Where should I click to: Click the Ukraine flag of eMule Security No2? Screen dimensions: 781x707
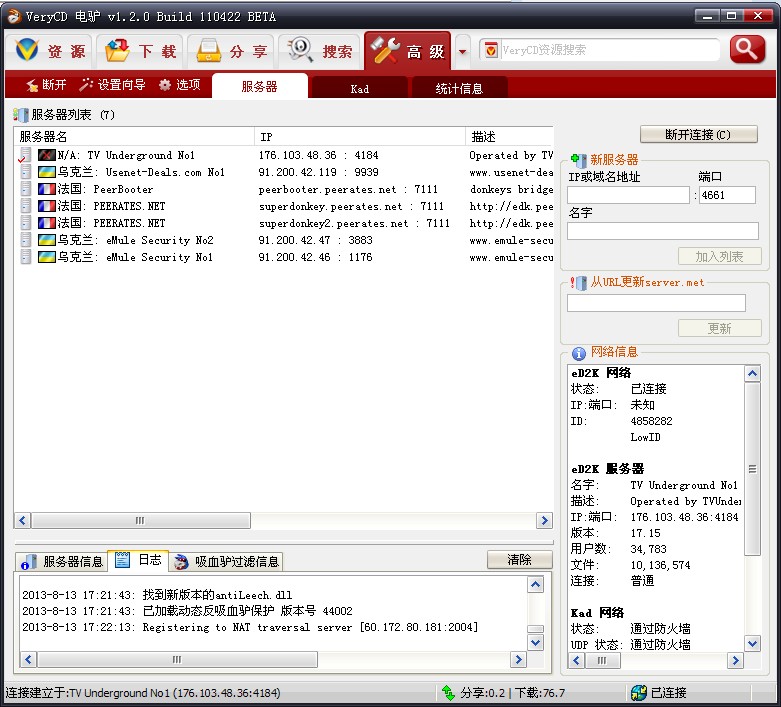click(46, 240)
